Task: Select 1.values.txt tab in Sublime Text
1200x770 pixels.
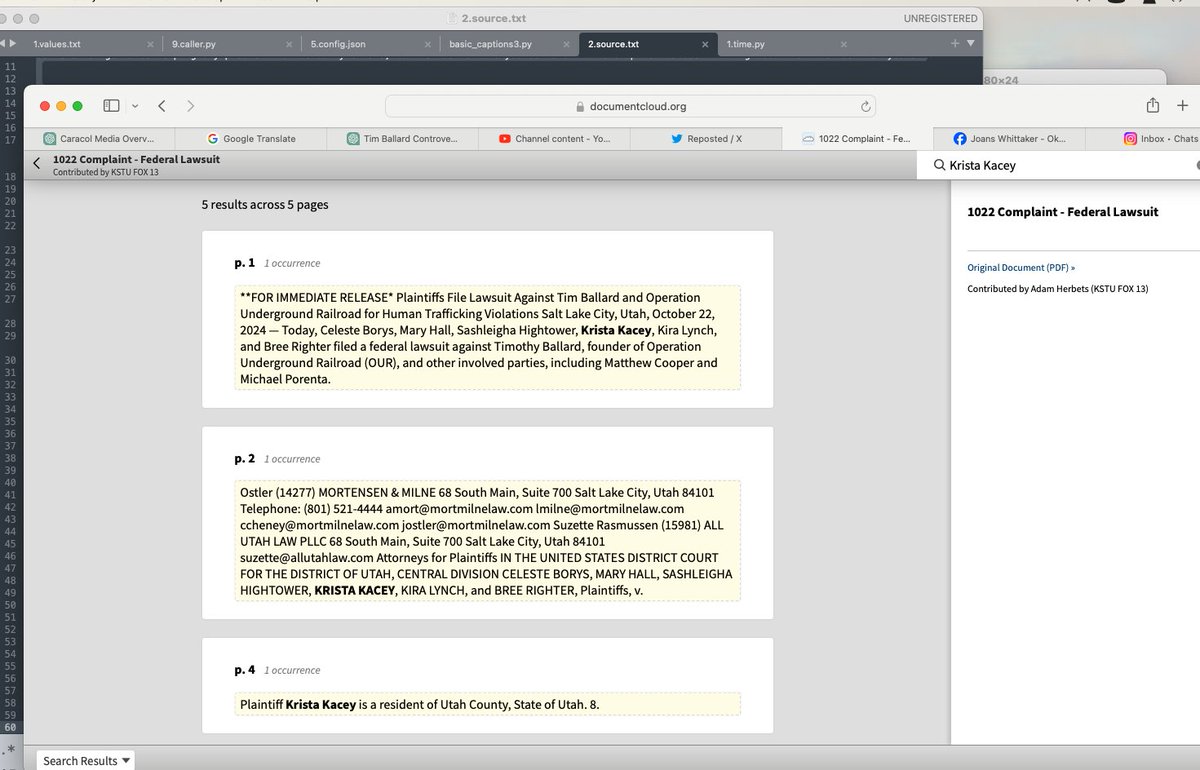Action: (x=90, y=44)
